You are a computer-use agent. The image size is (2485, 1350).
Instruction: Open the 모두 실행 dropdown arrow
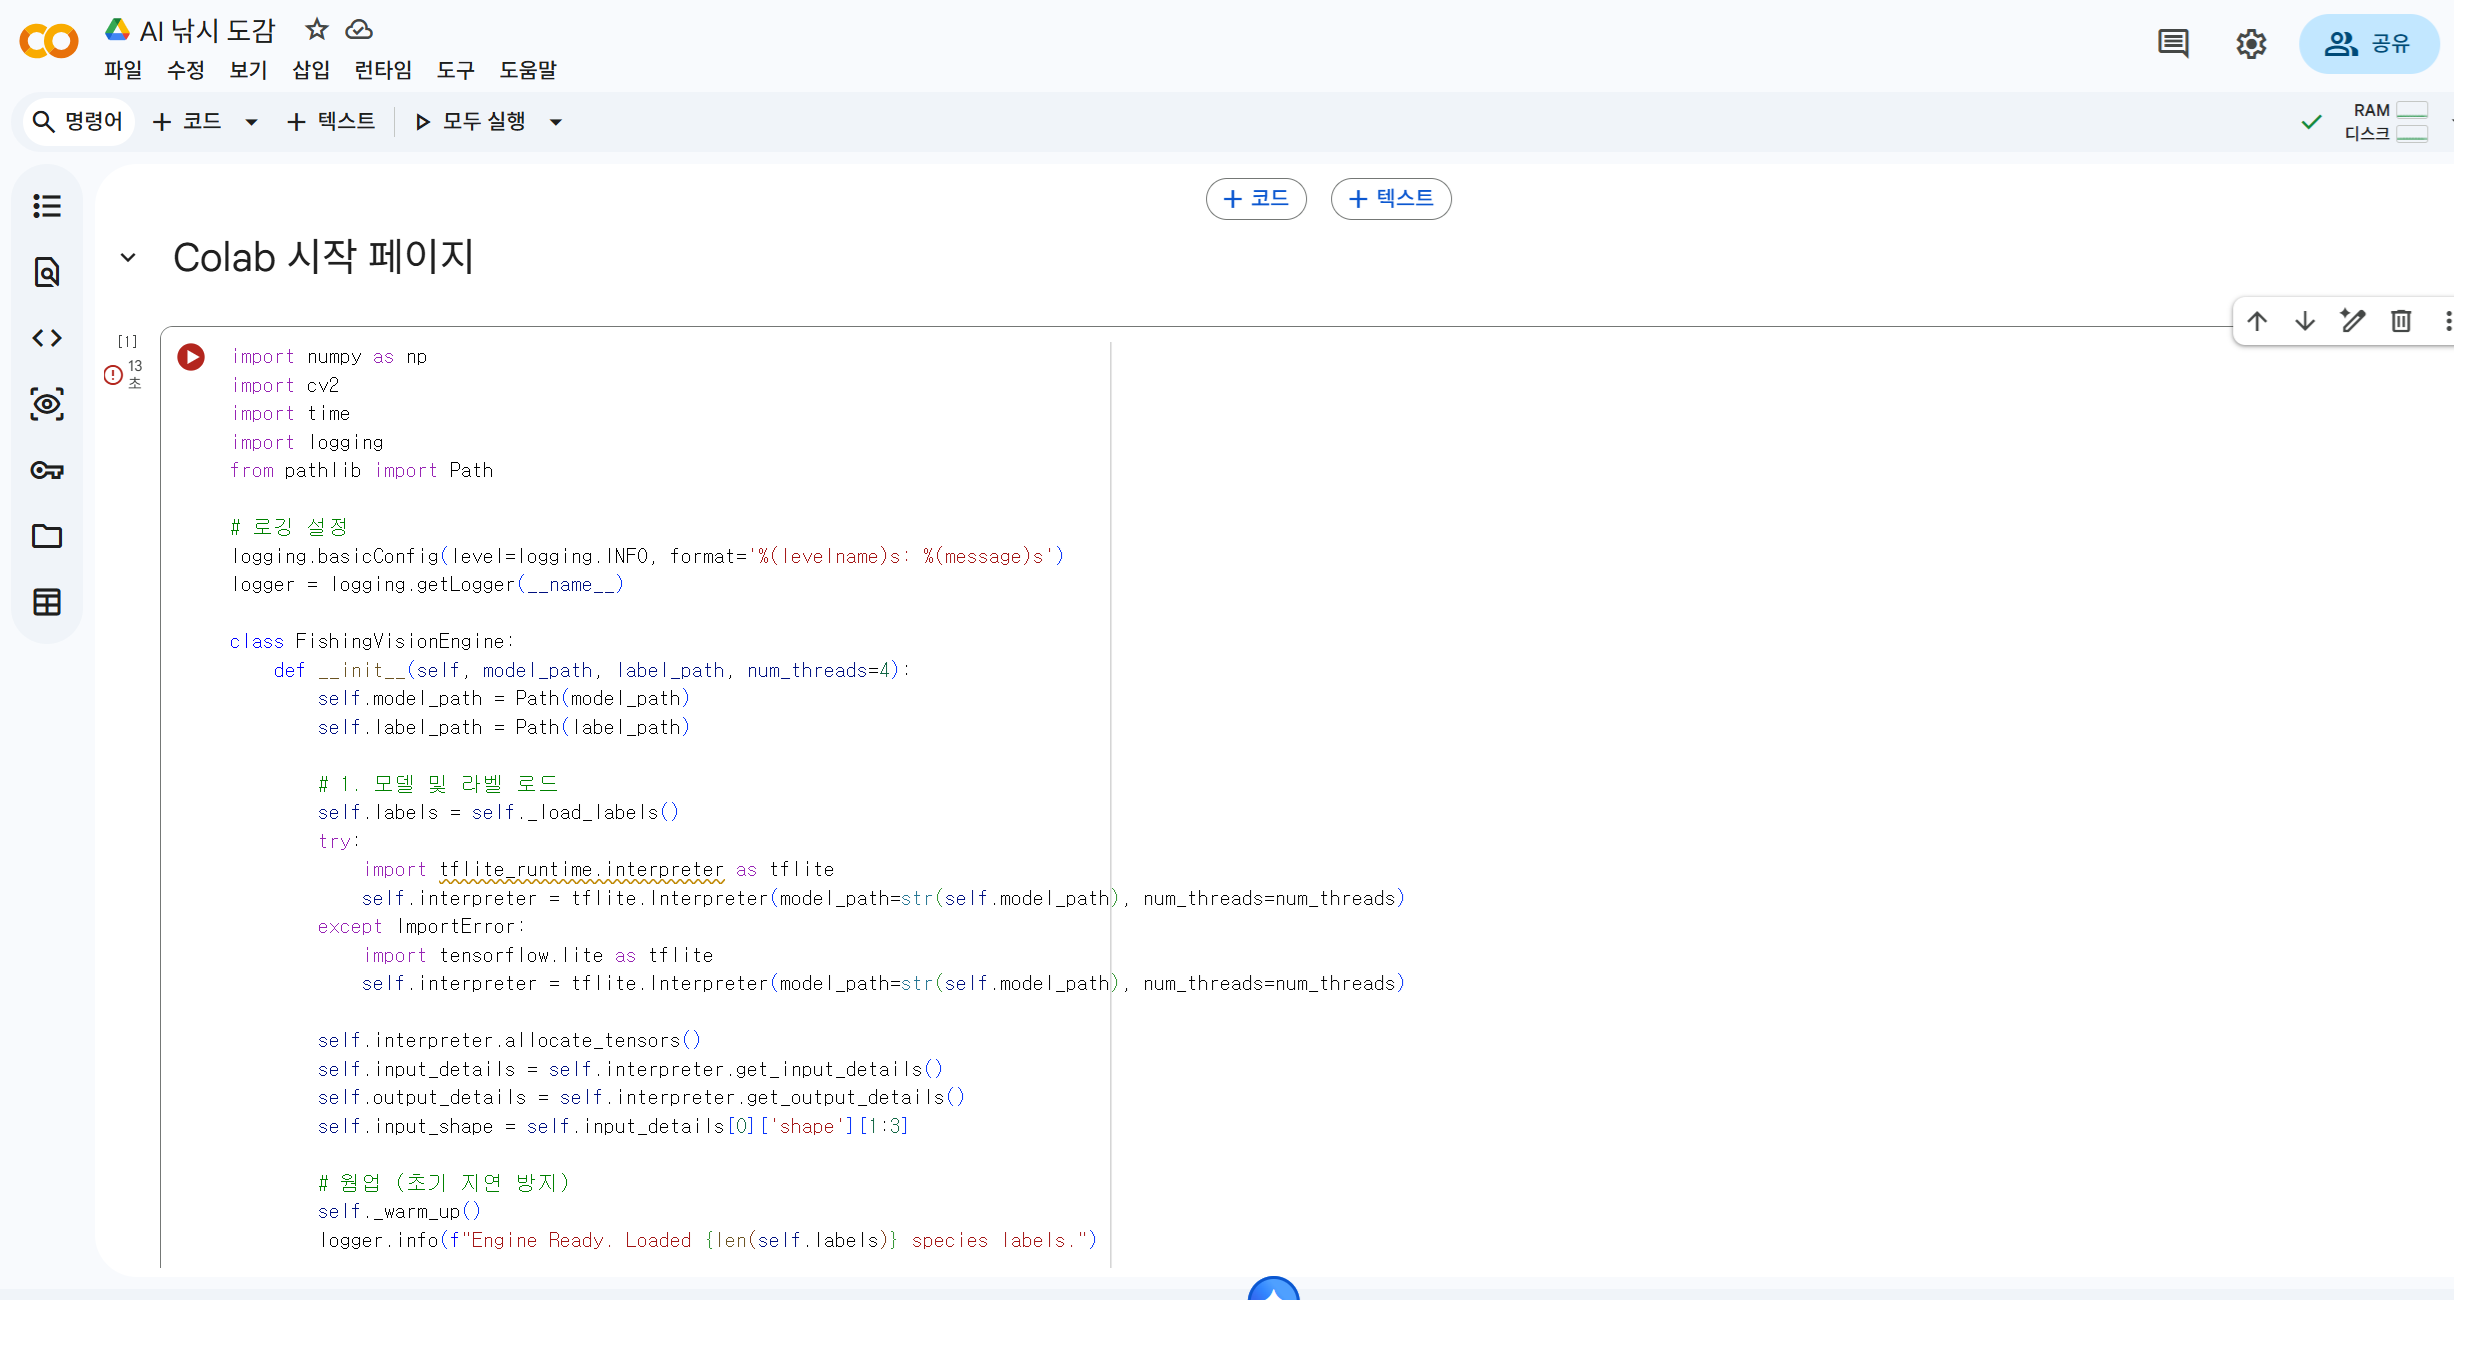[x=557, y=121]
